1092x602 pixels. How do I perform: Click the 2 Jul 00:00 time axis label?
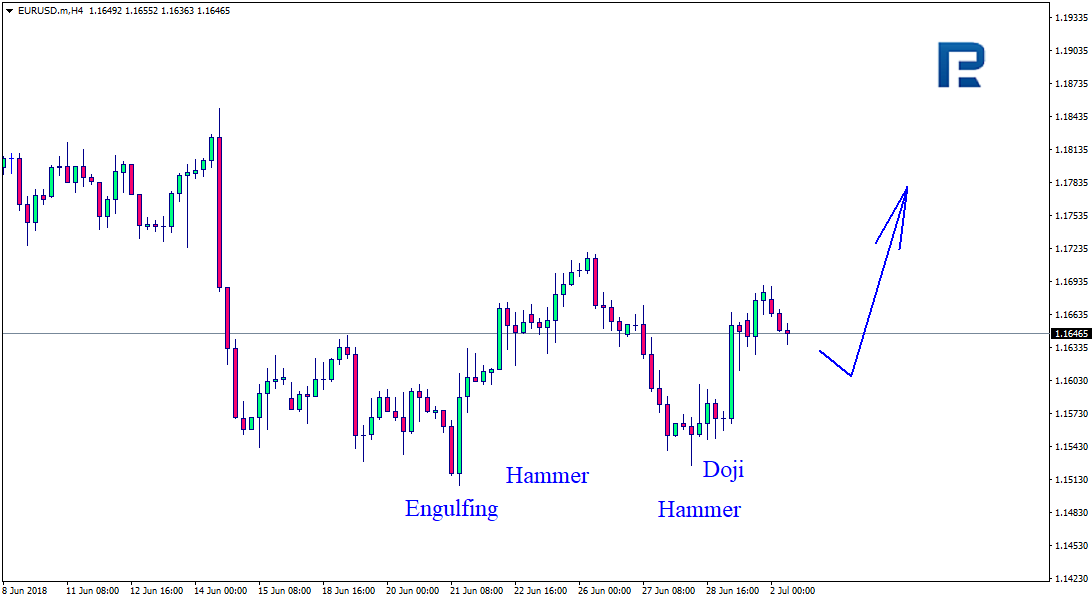point(793,591)
